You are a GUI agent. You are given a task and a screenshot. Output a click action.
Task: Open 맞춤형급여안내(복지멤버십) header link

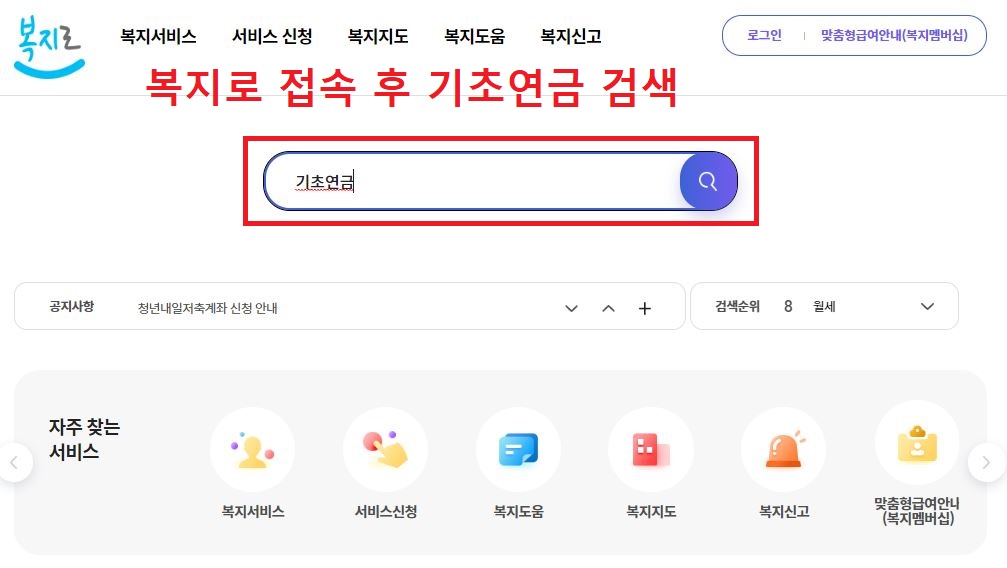(x=894, y=35)
